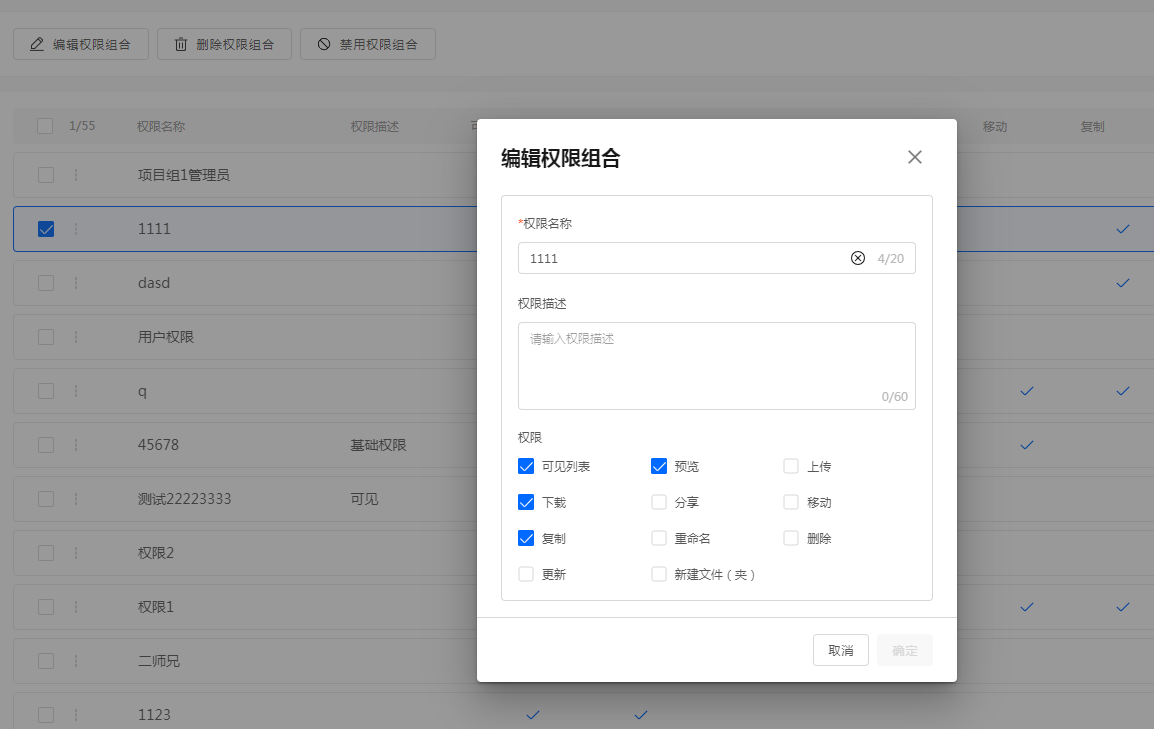
Task: Click the 删除权限组合 toolbar button
Action: 224,44
